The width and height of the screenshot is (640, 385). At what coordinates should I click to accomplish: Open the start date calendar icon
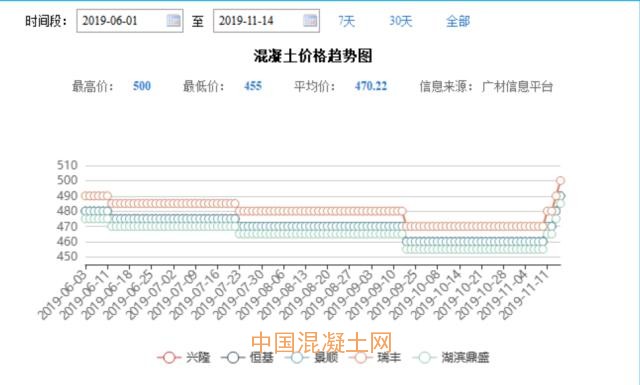(173, 20)
